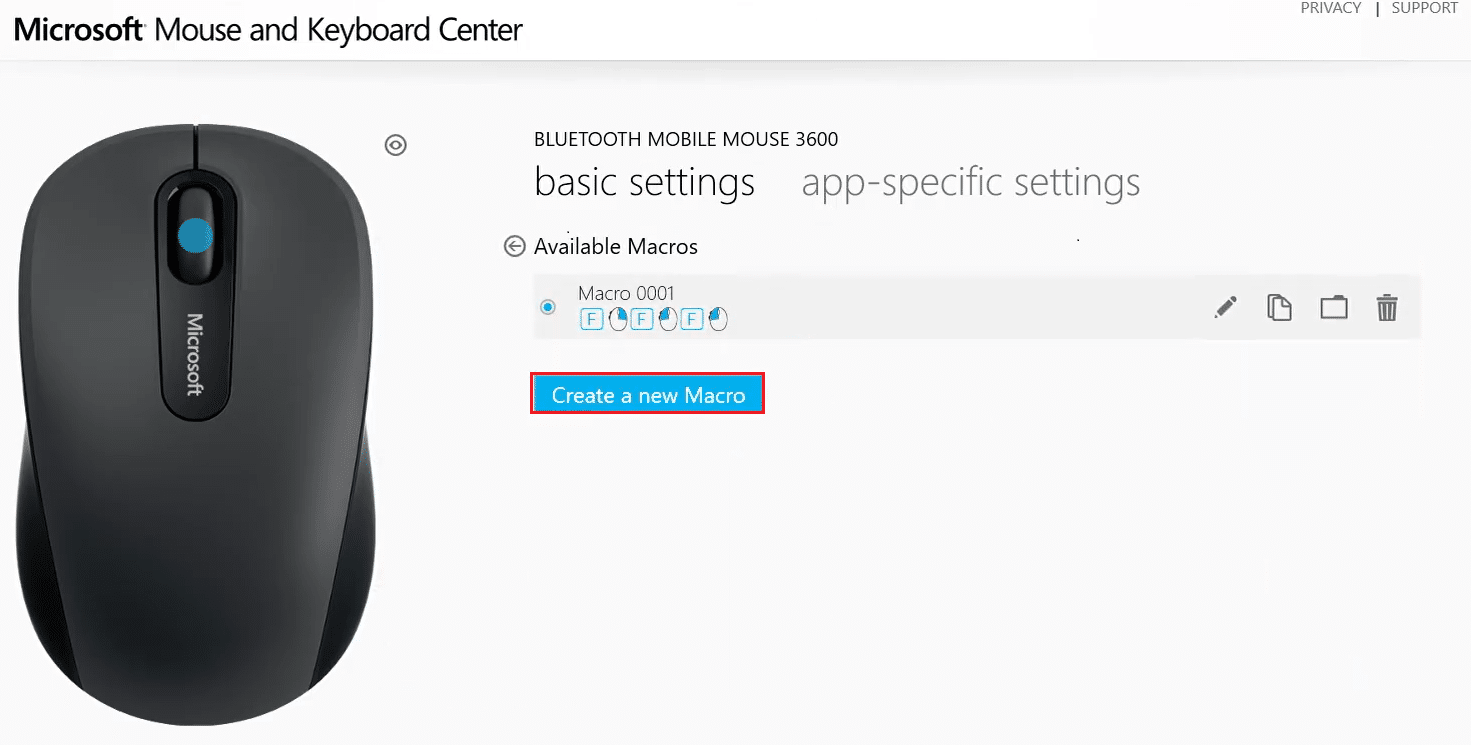1471x745 pixels.
Task: Click the second mouse-click icon in macro sequence
Action: [667, 319]
